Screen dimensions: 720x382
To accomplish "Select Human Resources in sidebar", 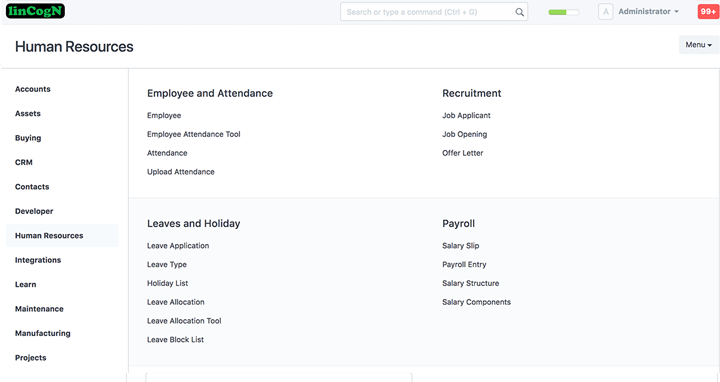I will click(62, 236).
